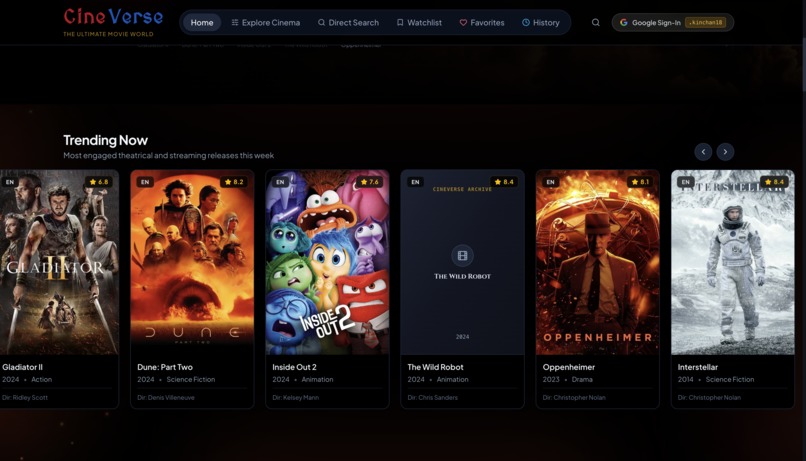Viewport: 806px width, 461px height.
Task: Click 'Science Fiction' genre under Dune
Action: pos(191,379)
